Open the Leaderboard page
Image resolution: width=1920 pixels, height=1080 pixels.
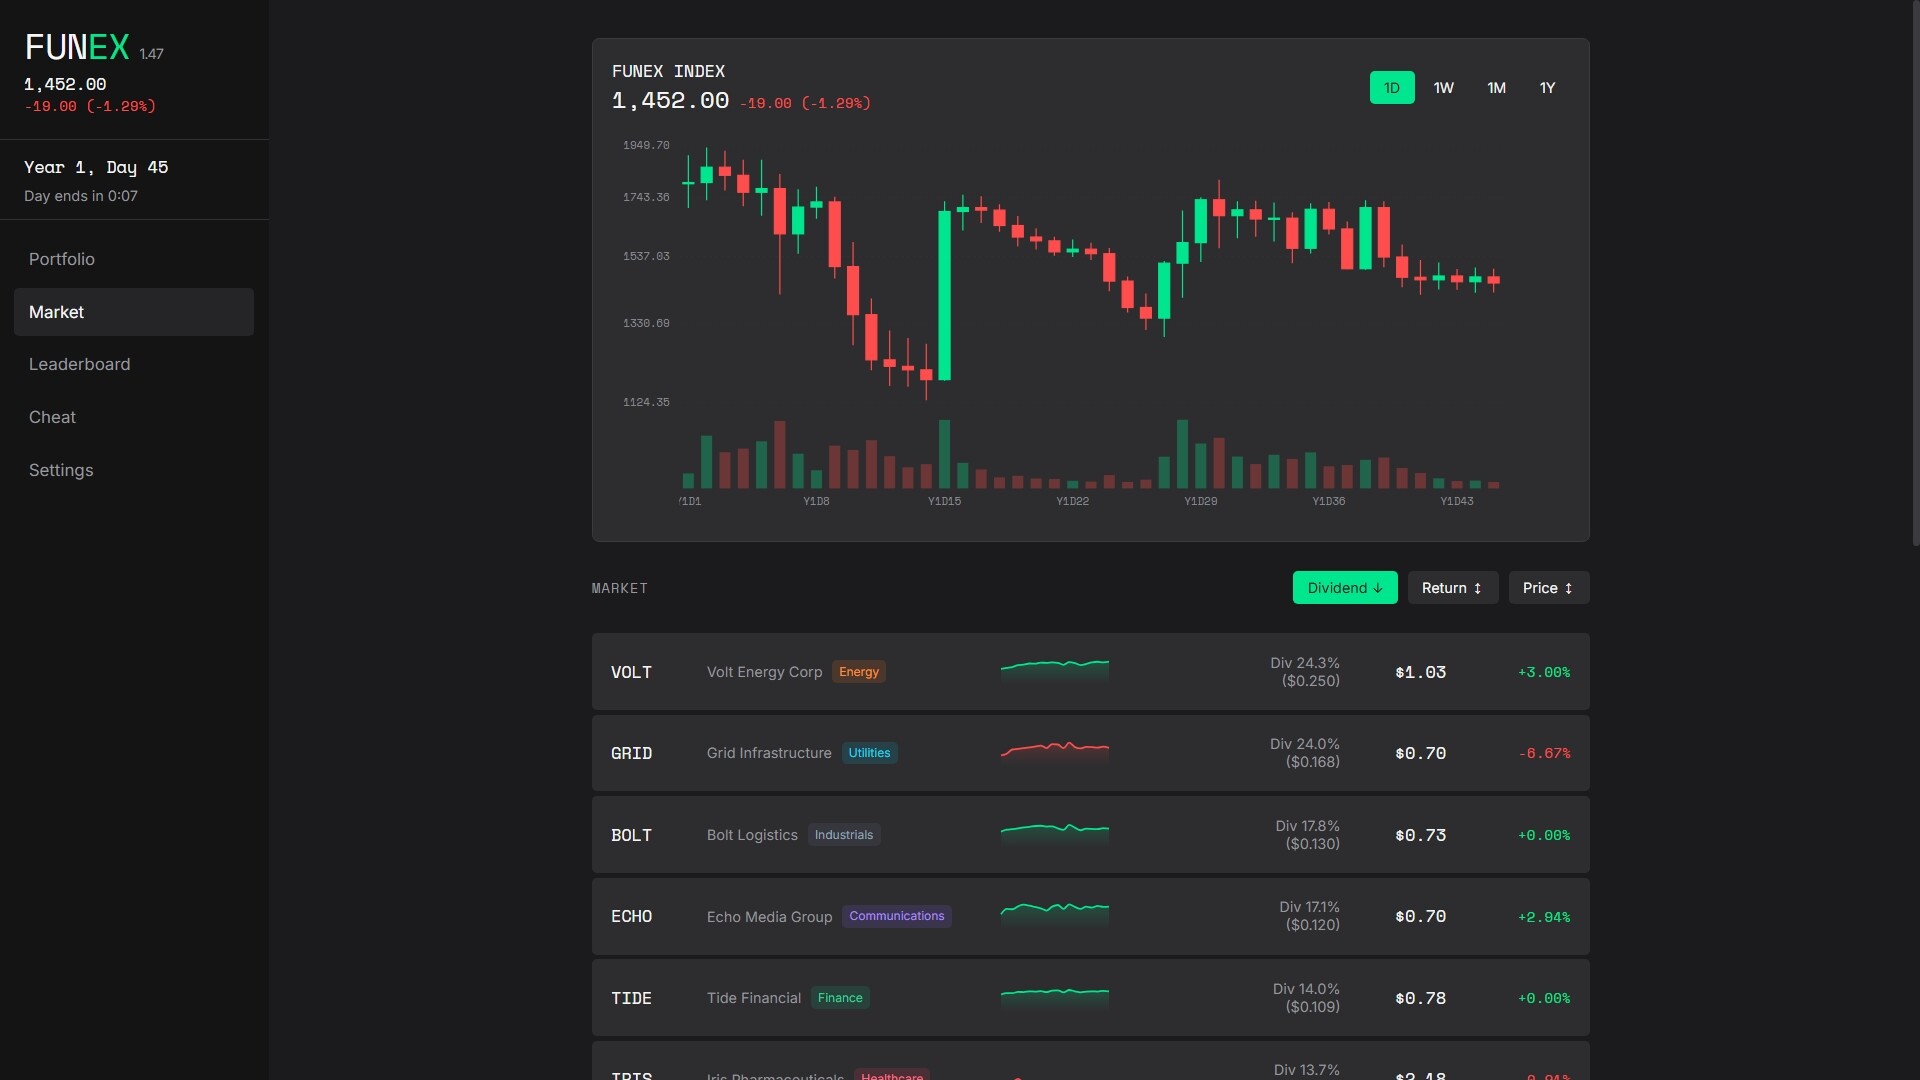point(134,364)
